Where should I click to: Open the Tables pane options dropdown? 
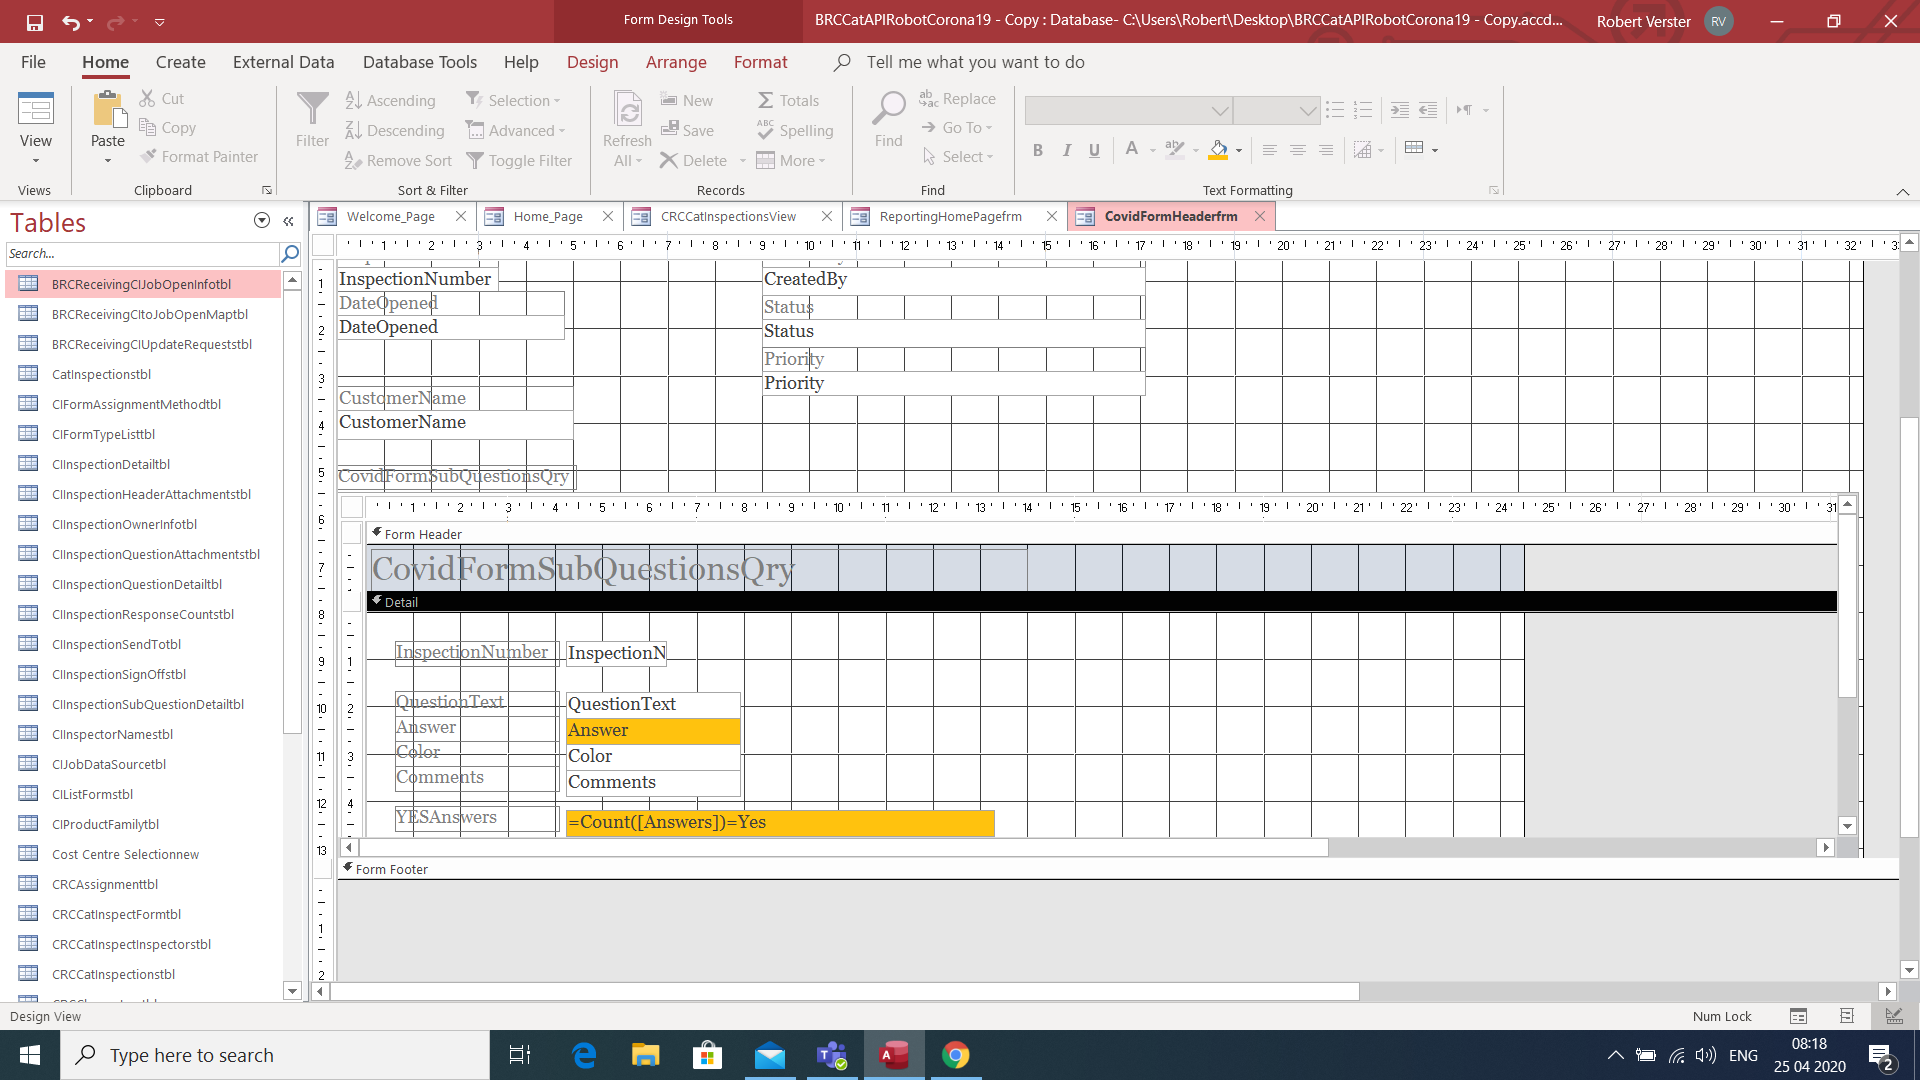point(262,221)
